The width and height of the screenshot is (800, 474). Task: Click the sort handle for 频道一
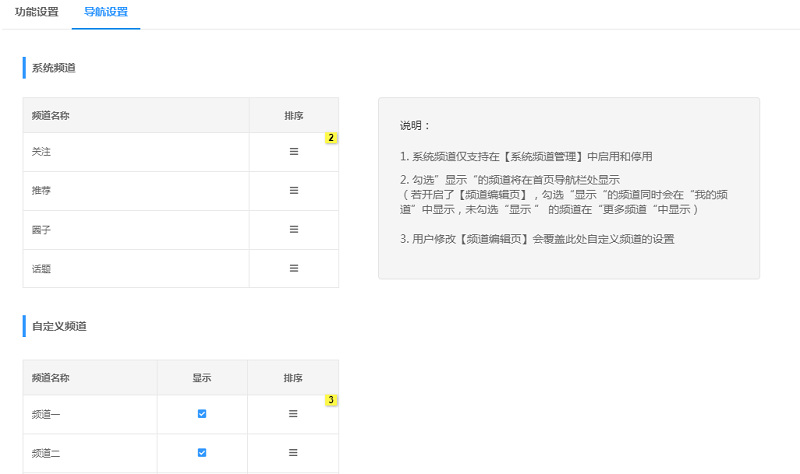pos(293,413)
